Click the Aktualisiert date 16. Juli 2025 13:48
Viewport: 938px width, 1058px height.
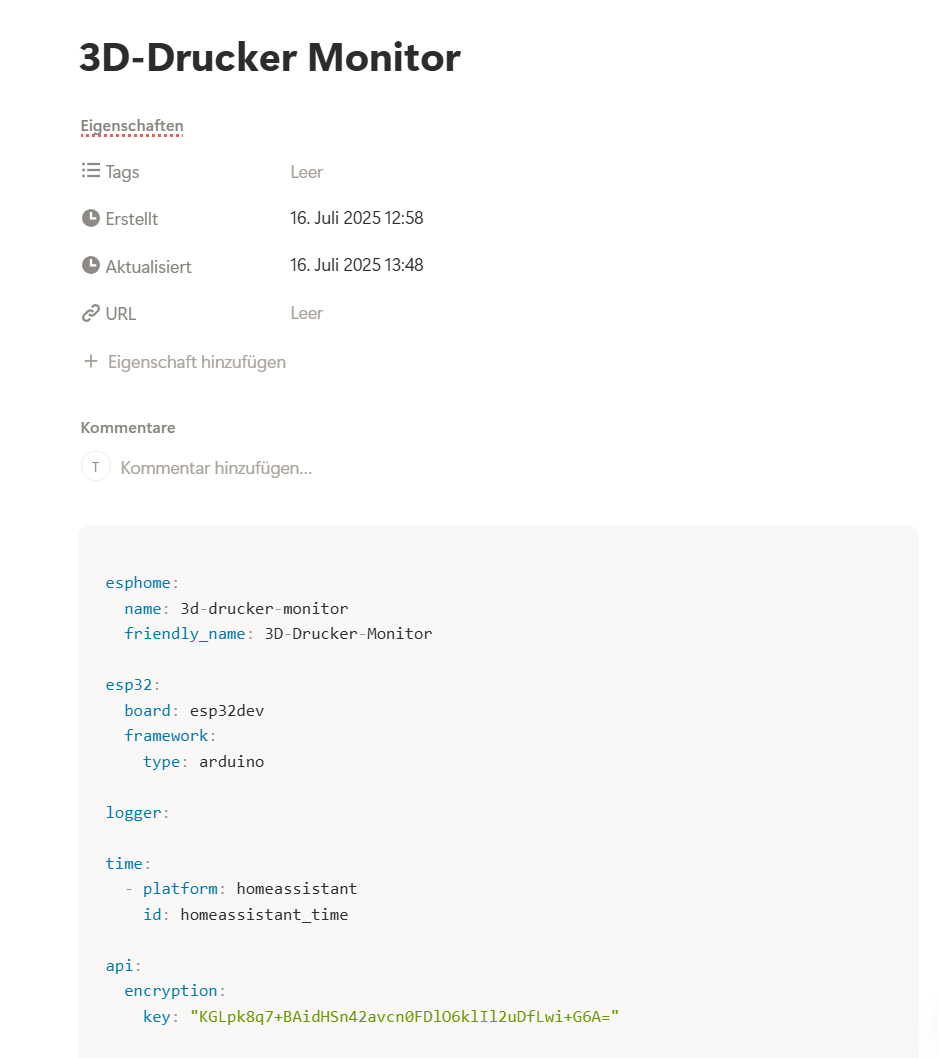coord(357,266)
